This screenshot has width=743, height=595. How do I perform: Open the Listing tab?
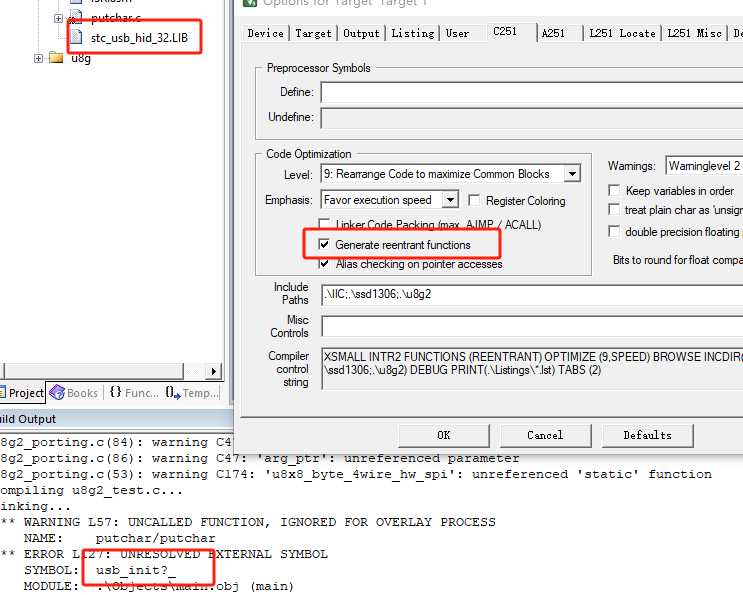413,33
